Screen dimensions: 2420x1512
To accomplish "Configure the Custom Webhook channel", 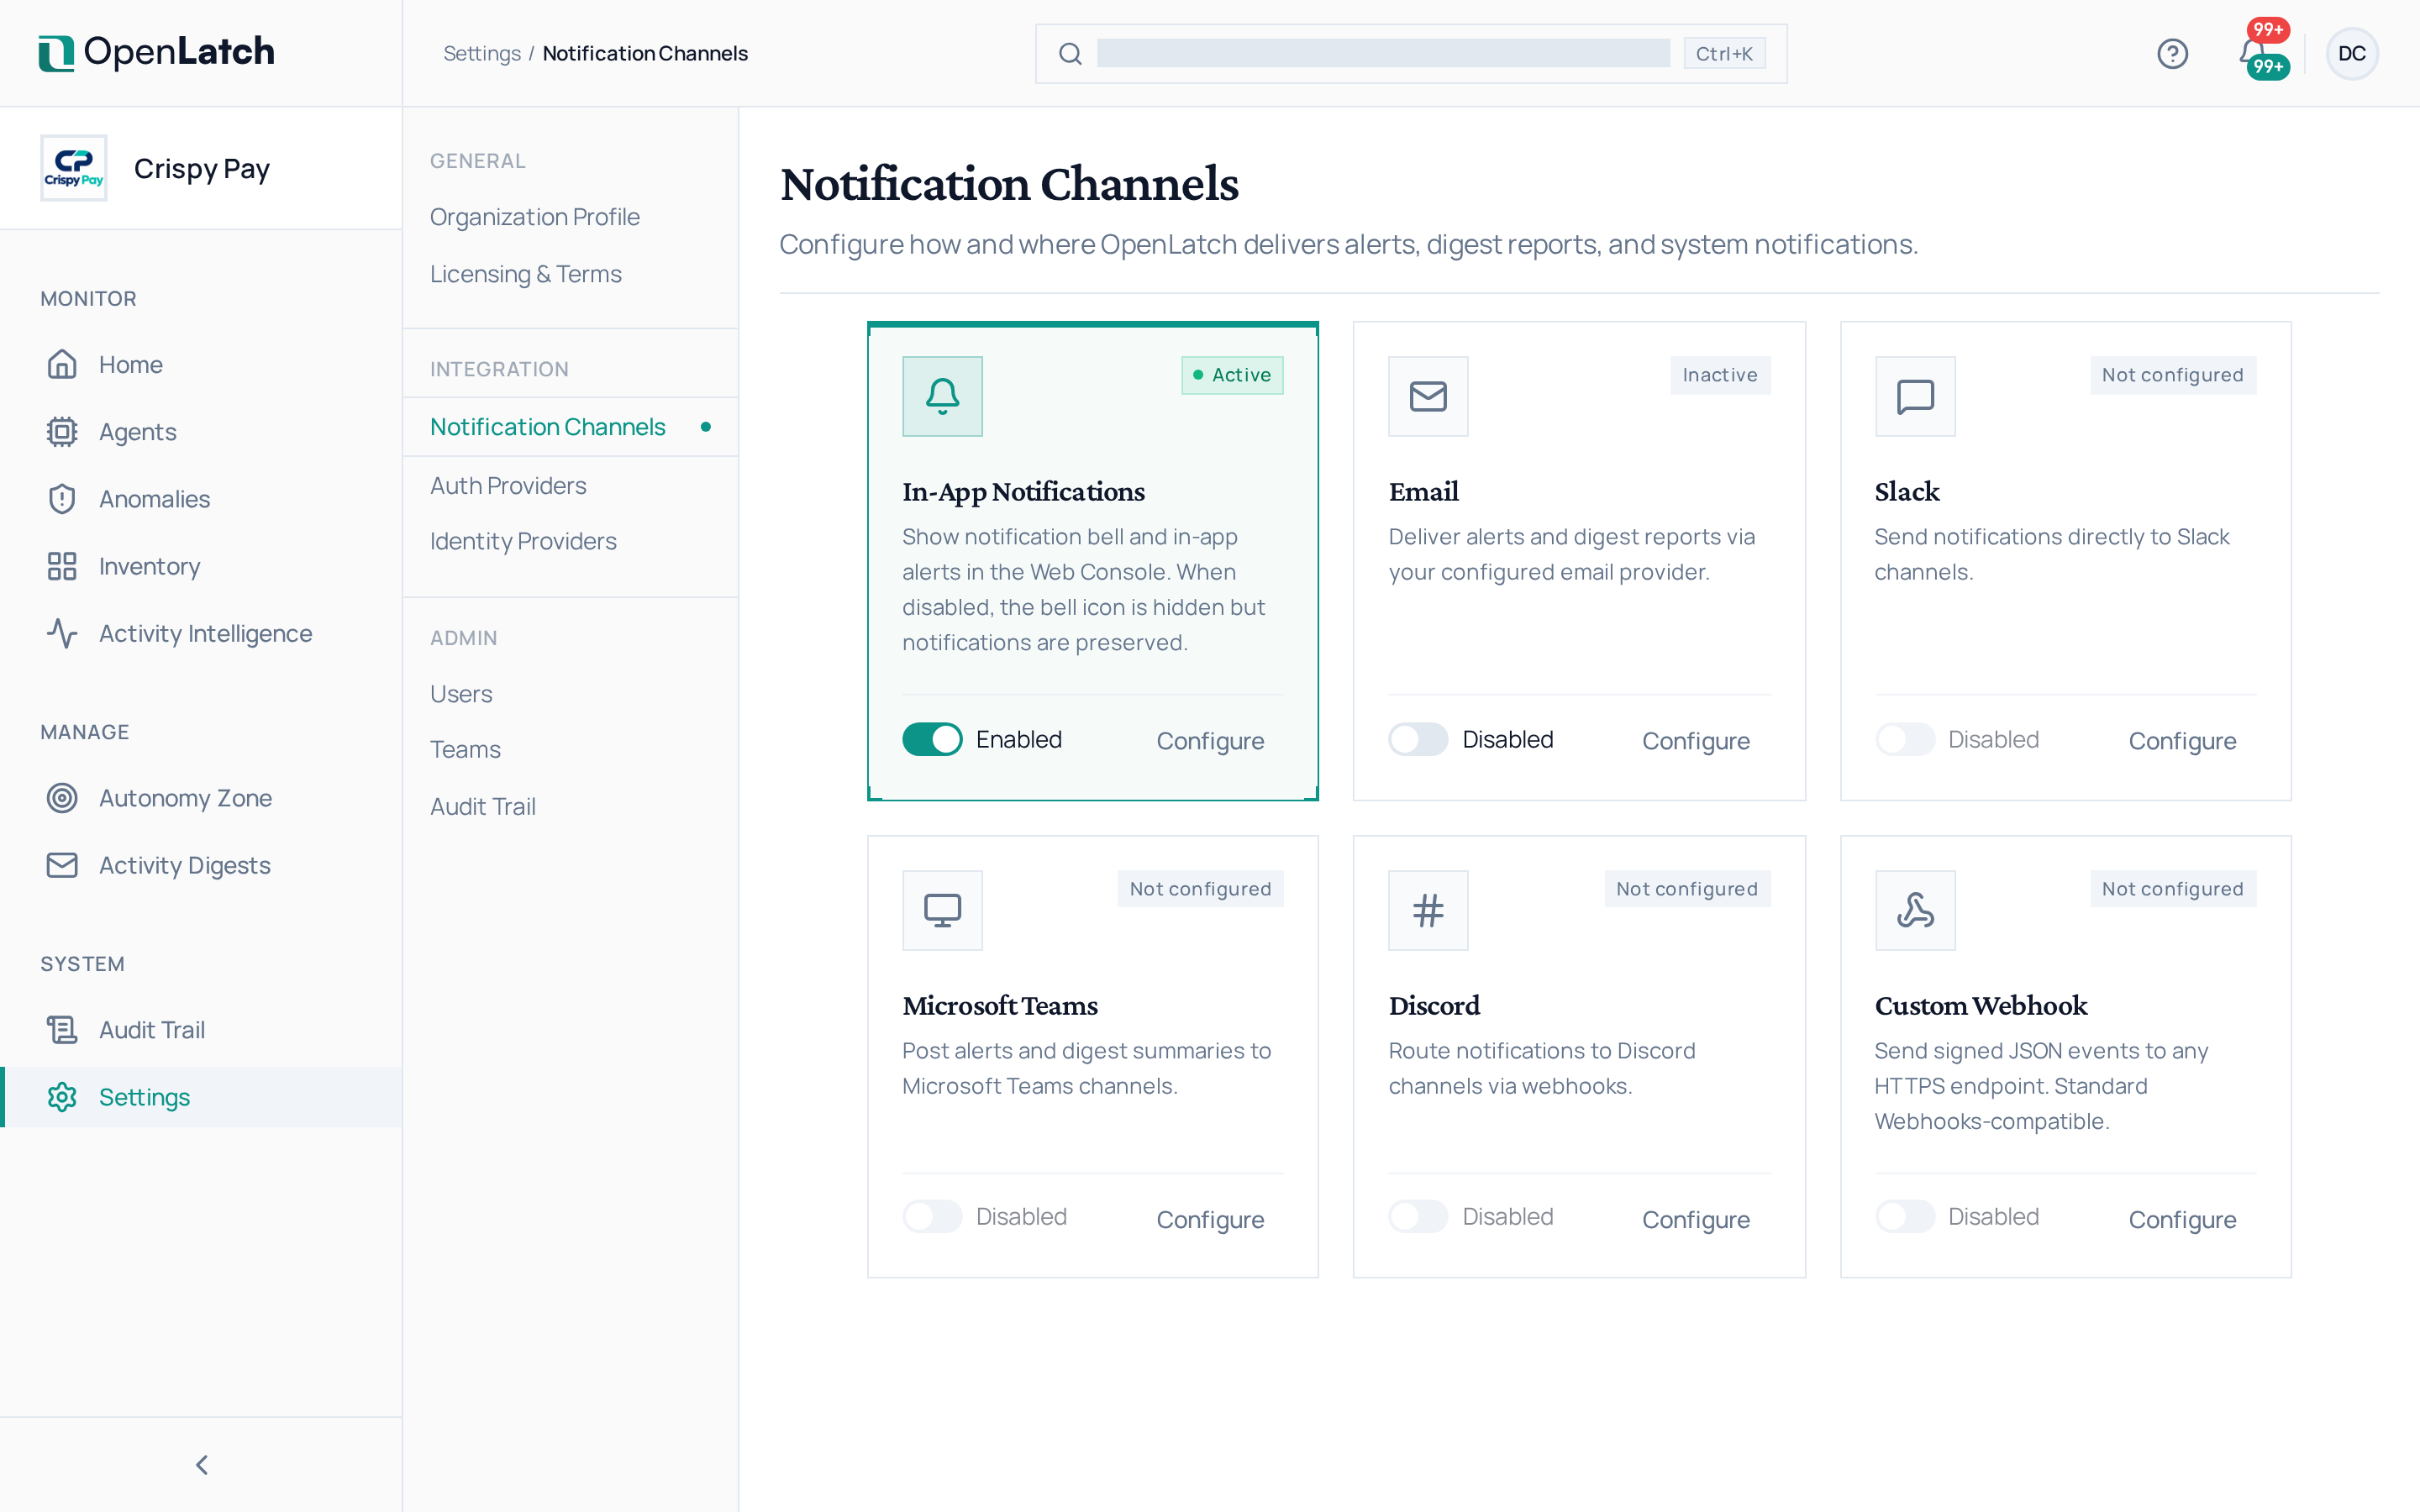I will (2182, 1220).
